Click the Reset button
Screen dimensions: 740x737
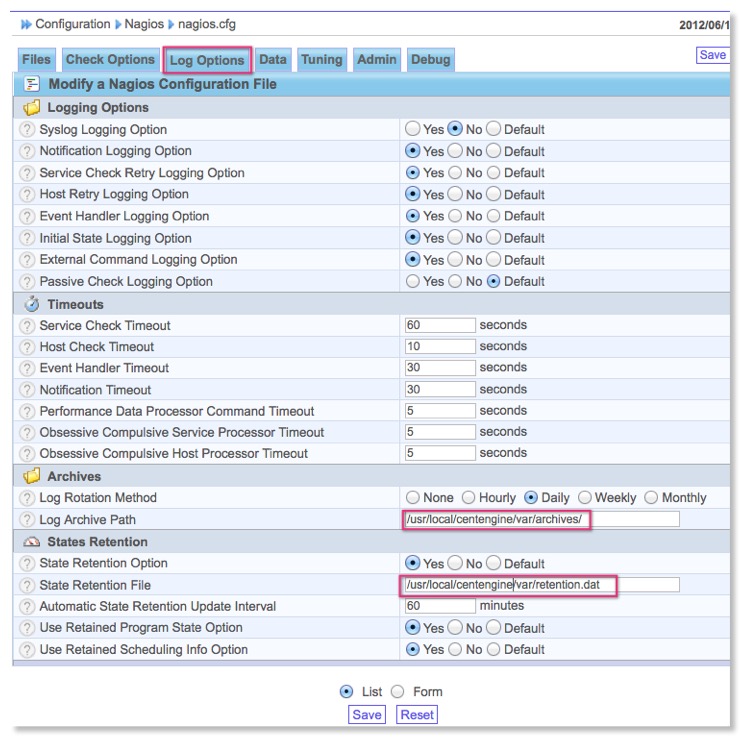coord(417,715)
